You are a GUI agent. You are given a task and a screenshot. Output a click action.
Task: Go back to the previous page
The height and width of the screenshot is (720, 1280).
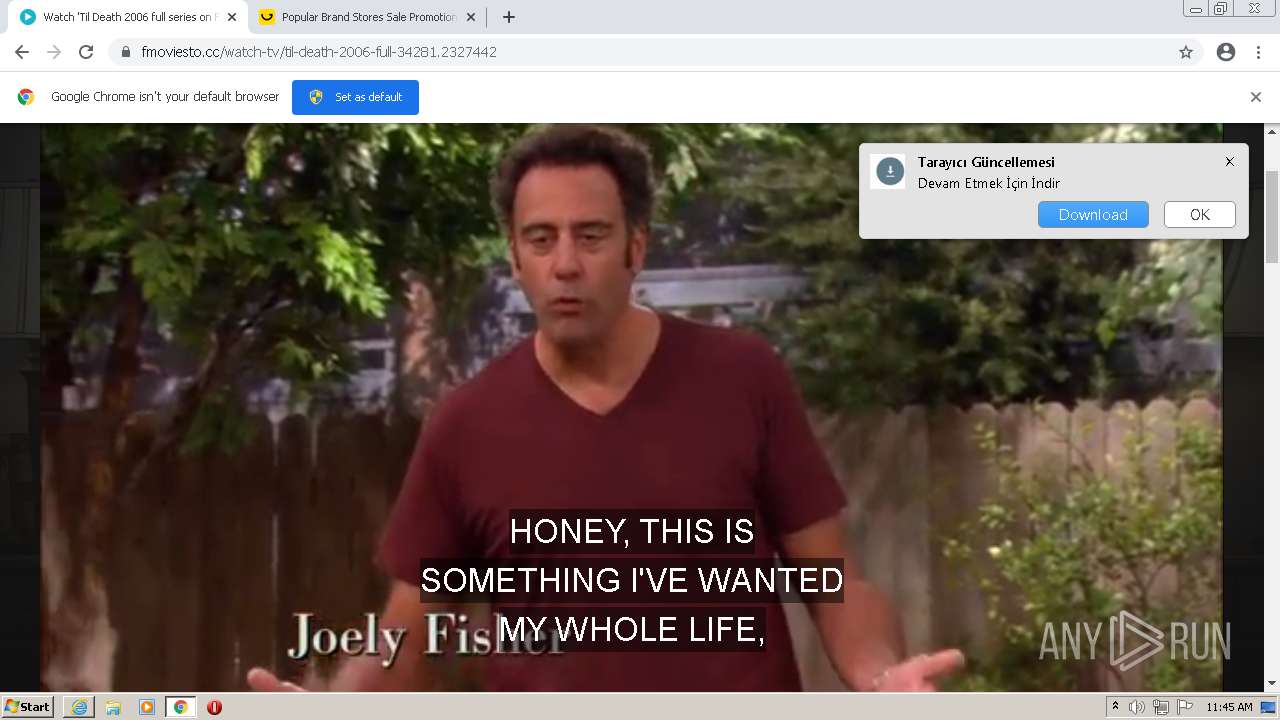22,52
